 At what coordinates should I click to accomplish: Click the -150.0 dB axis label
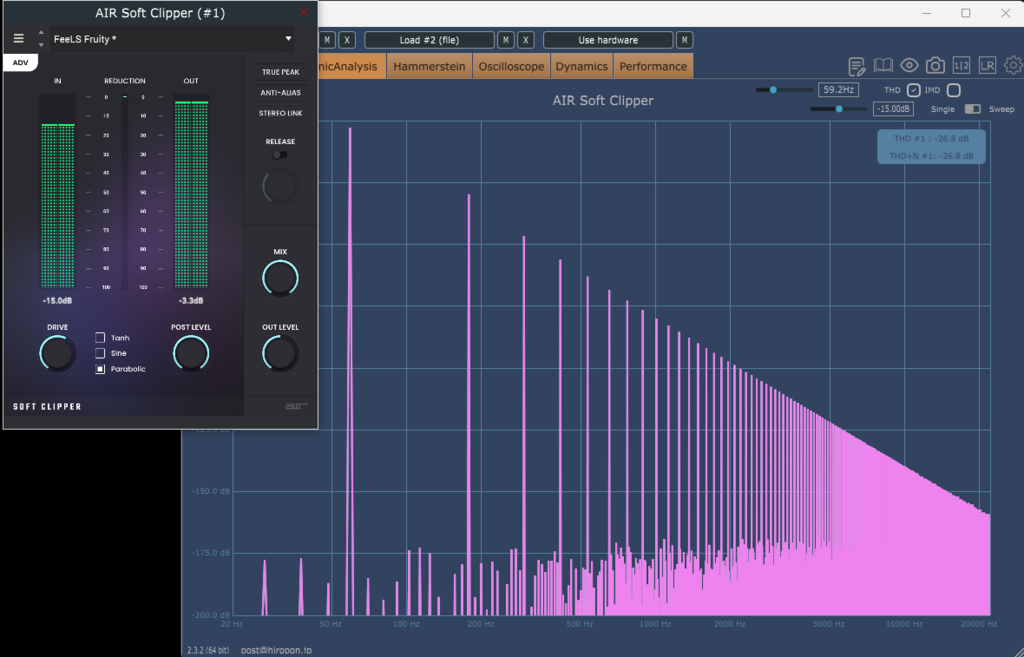coord(210,491)
